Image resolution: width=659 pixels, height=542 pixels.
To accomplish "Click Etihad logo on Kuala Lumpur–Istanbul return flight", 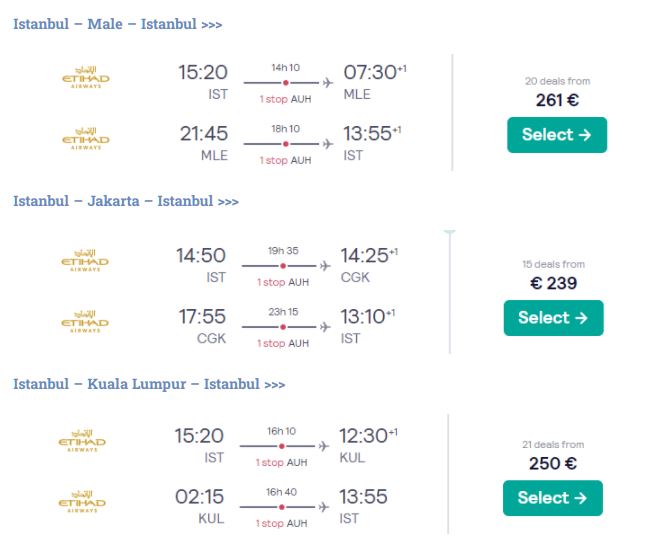I will [x=84, y=502].
